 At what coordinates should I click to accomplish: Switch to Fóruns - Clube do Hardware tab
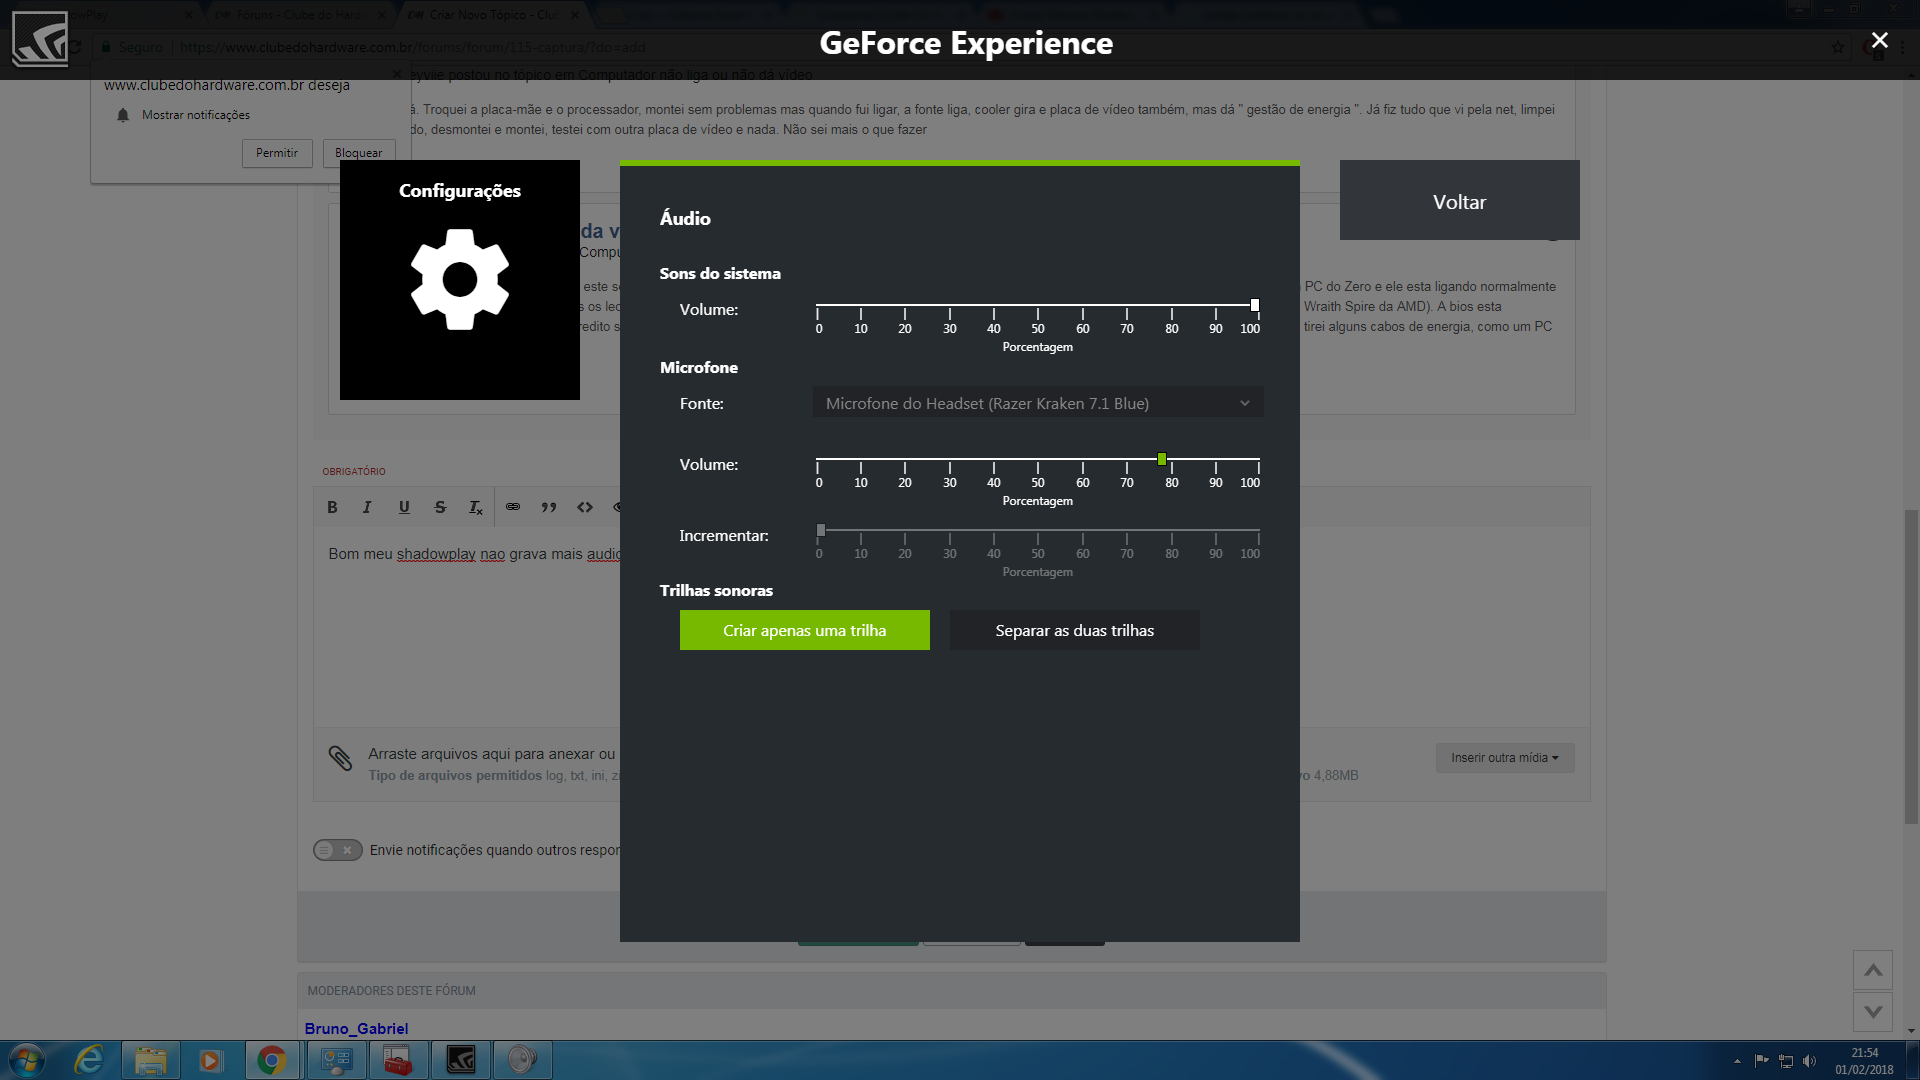pos(298,15)
